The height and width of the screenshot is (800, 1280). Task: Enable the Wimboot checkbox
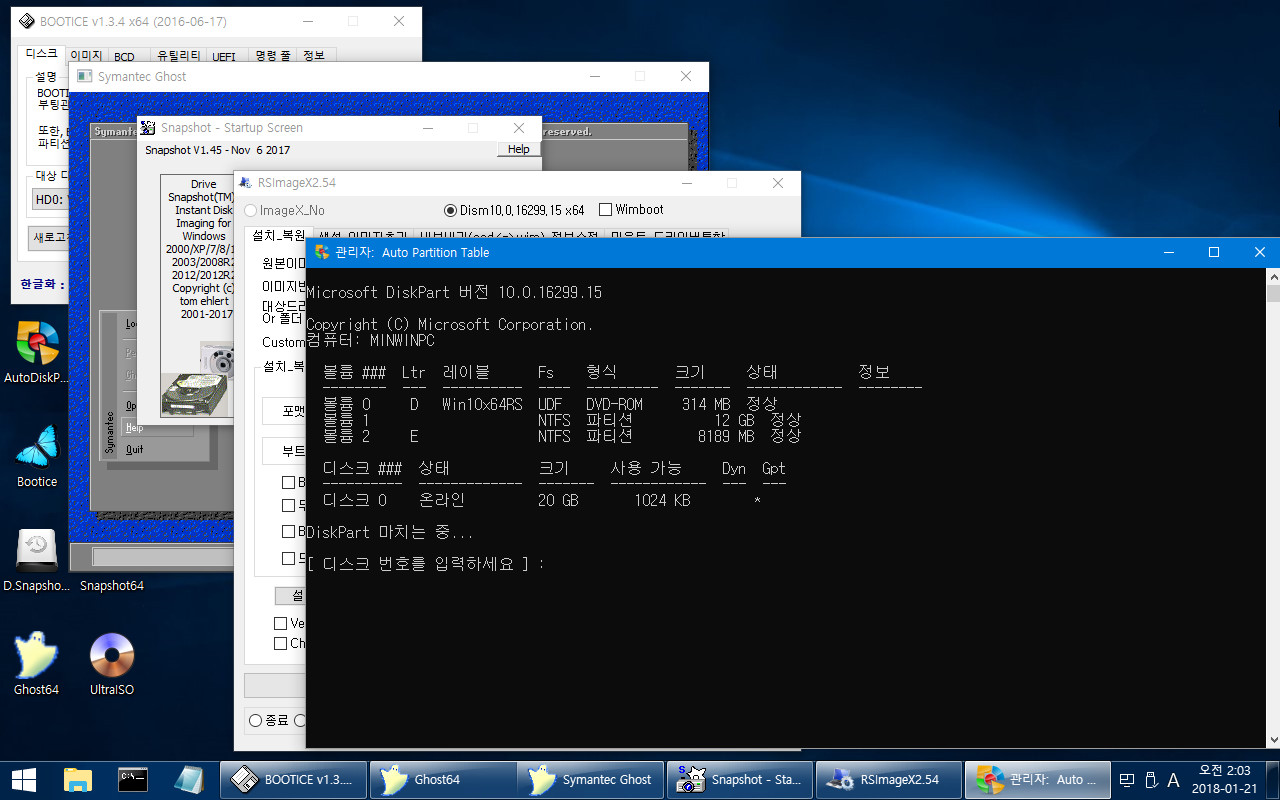pos(631,210)
